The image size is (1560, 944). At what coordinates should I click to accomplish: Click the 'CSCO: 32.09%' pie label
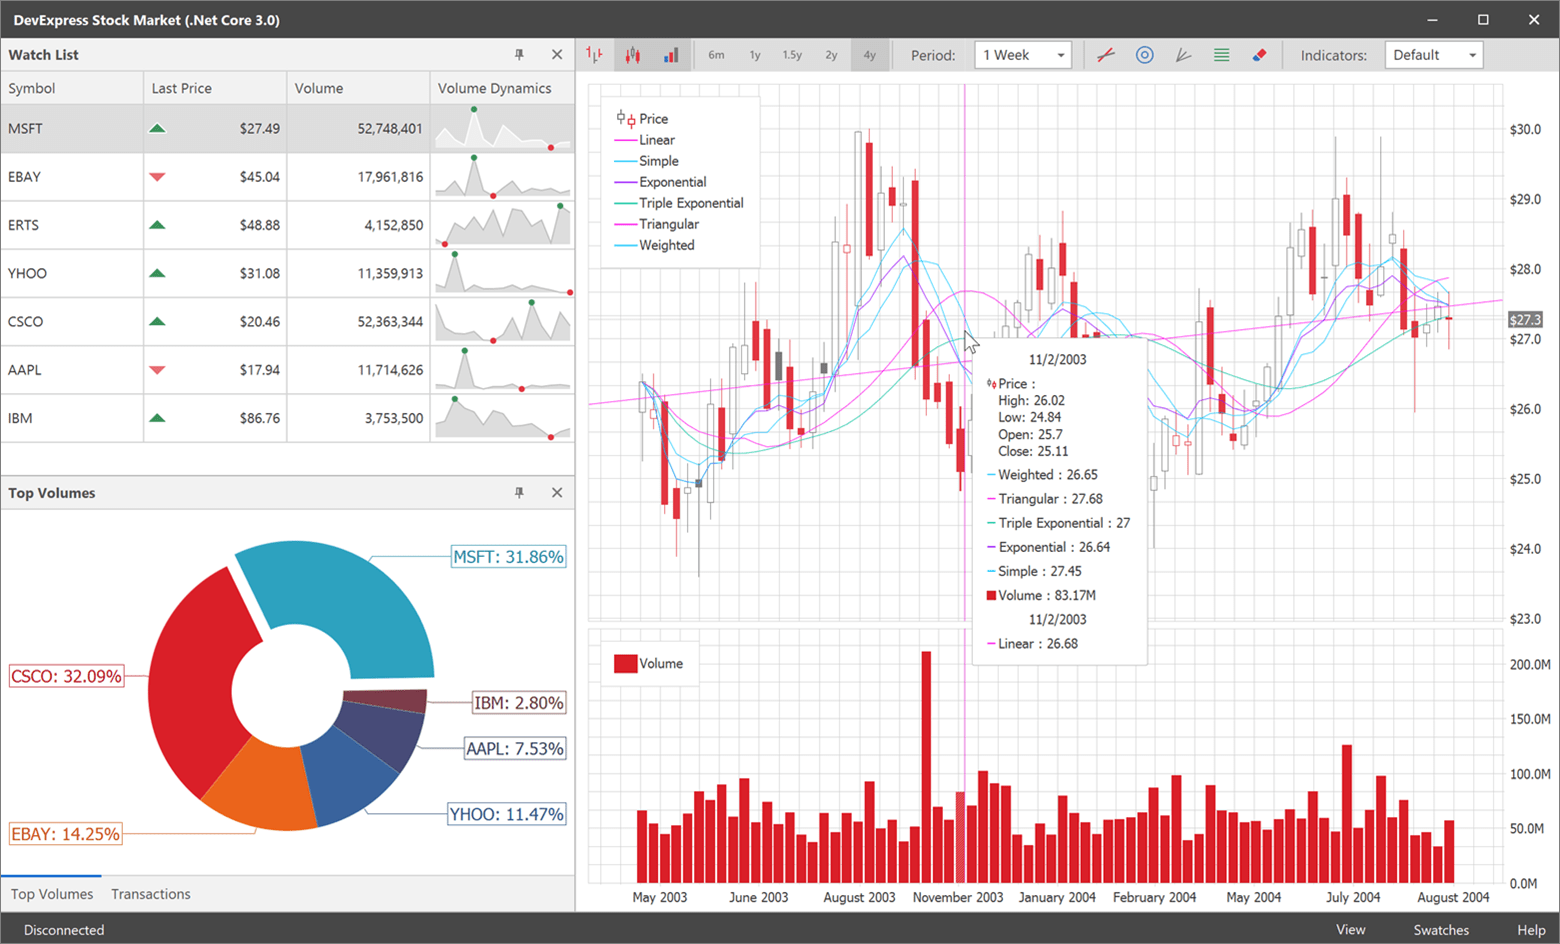click(x=67, y=676)
